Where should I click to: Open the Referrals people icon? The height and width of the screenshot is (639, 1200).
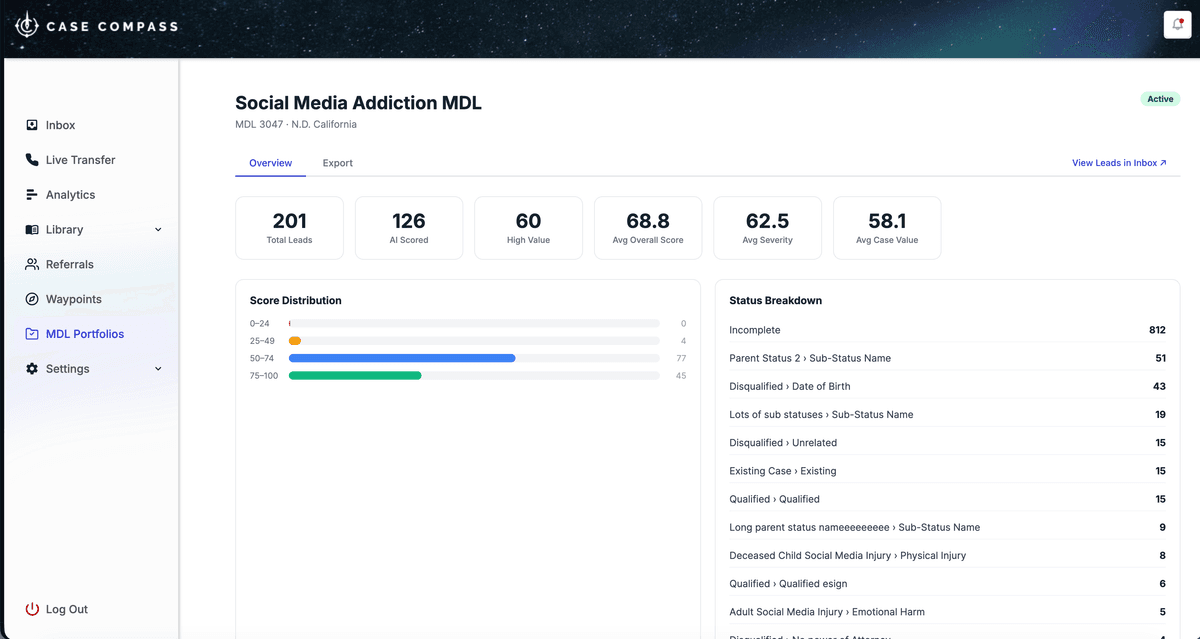tap(31, 264)
